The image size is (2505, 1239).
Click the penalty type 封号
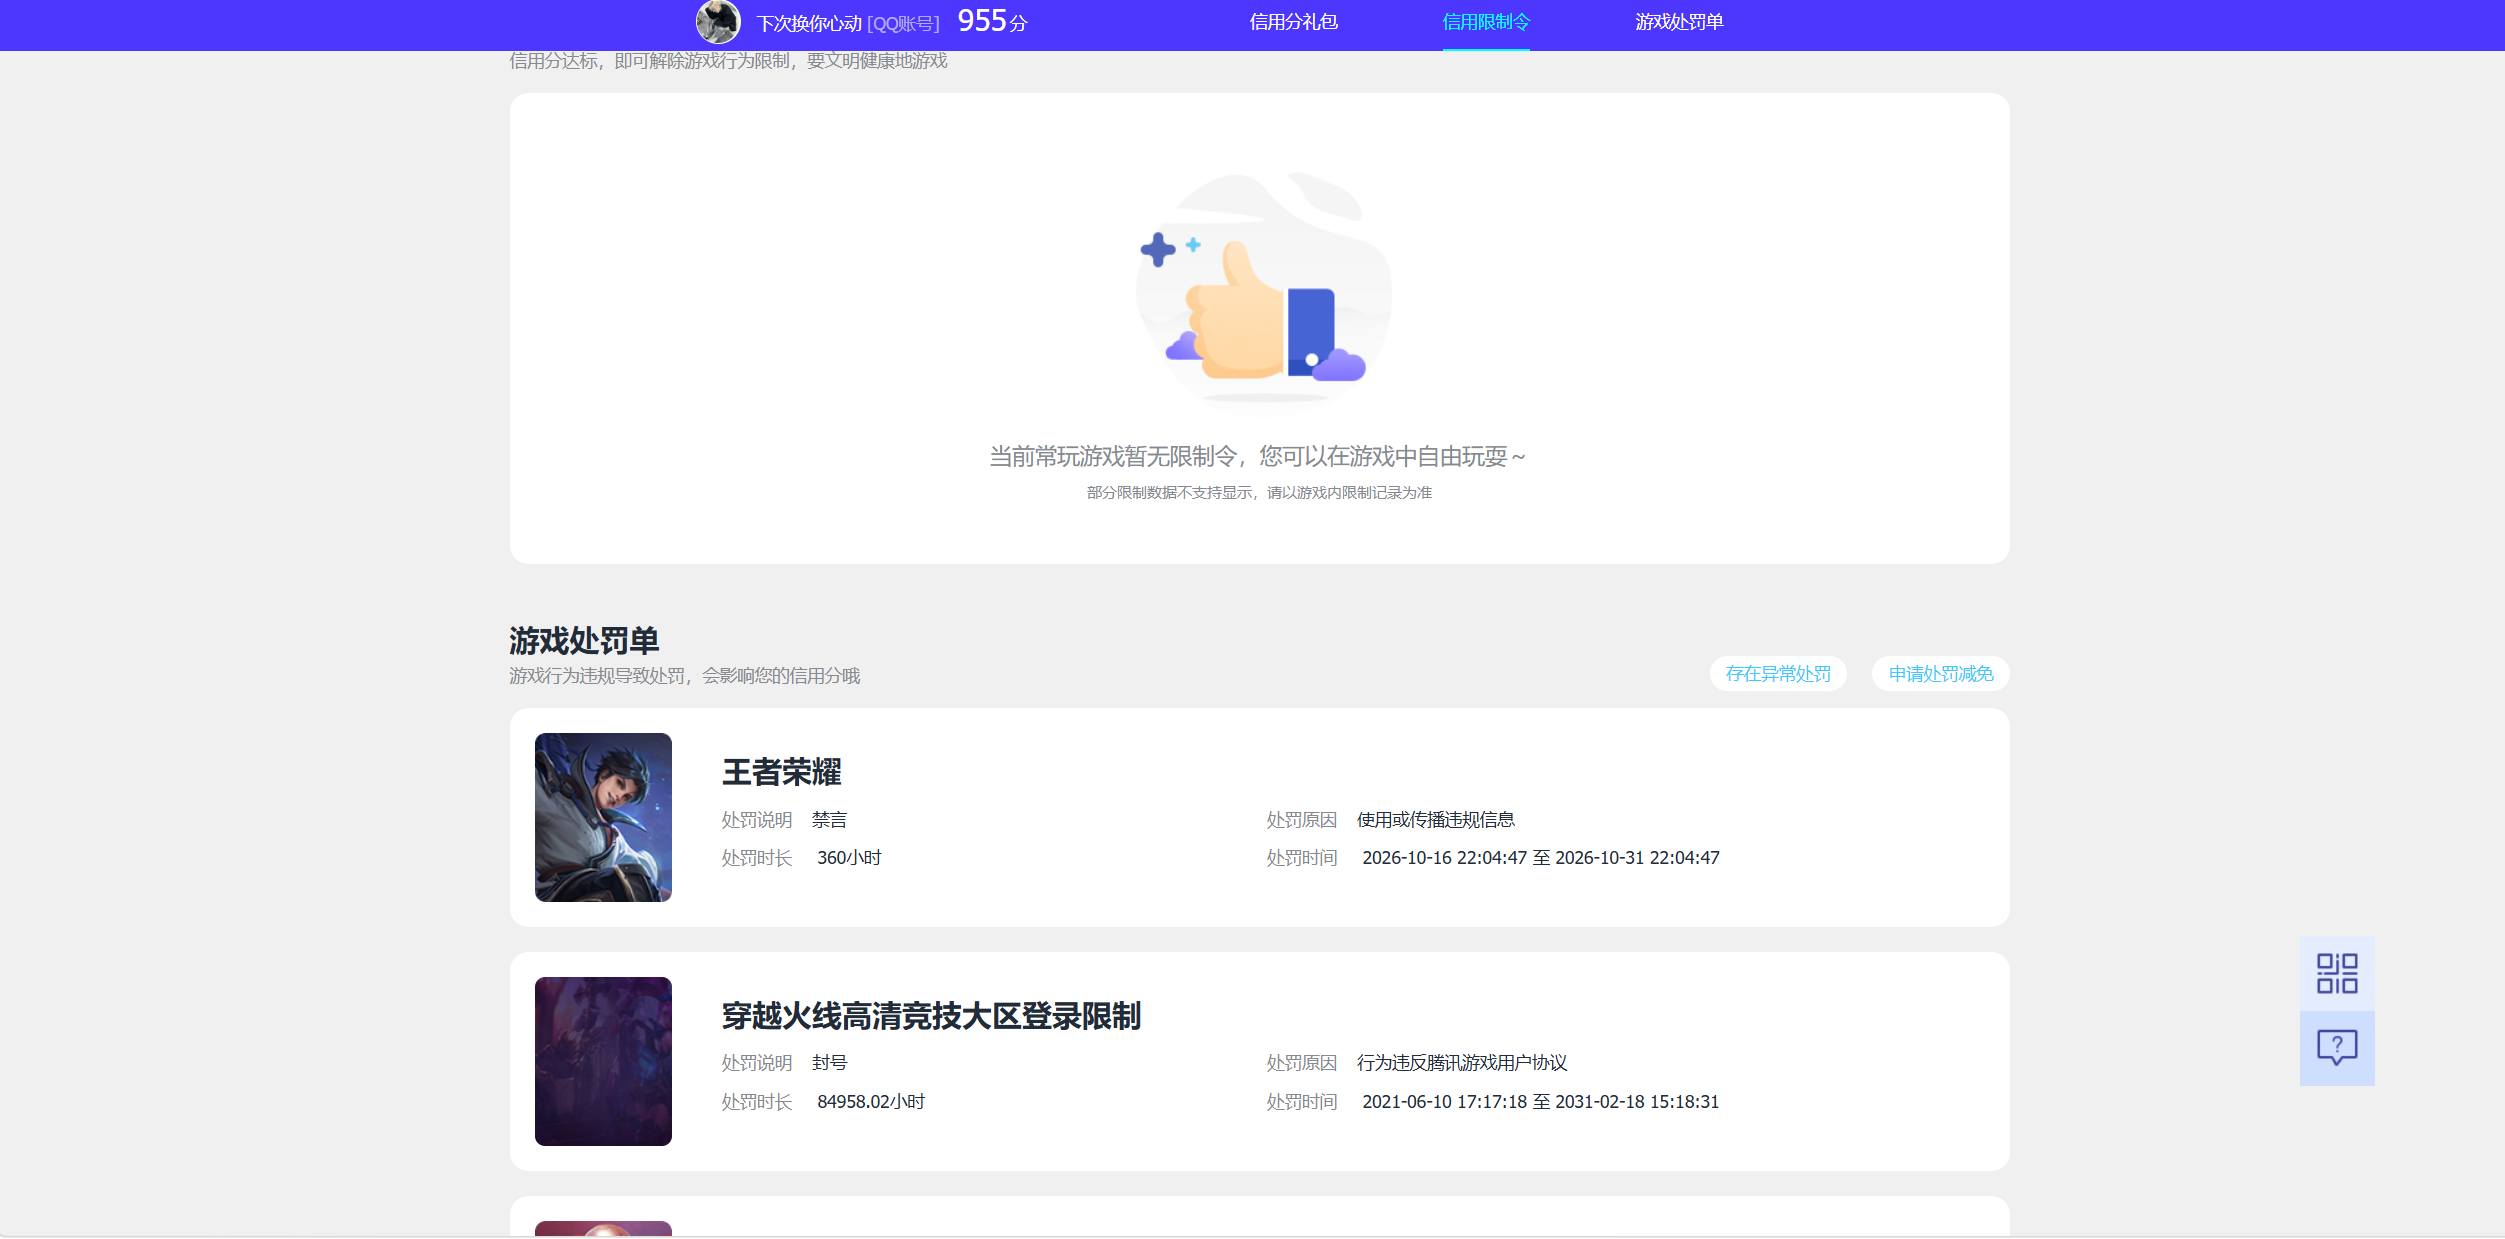(x=829, y=1063)
